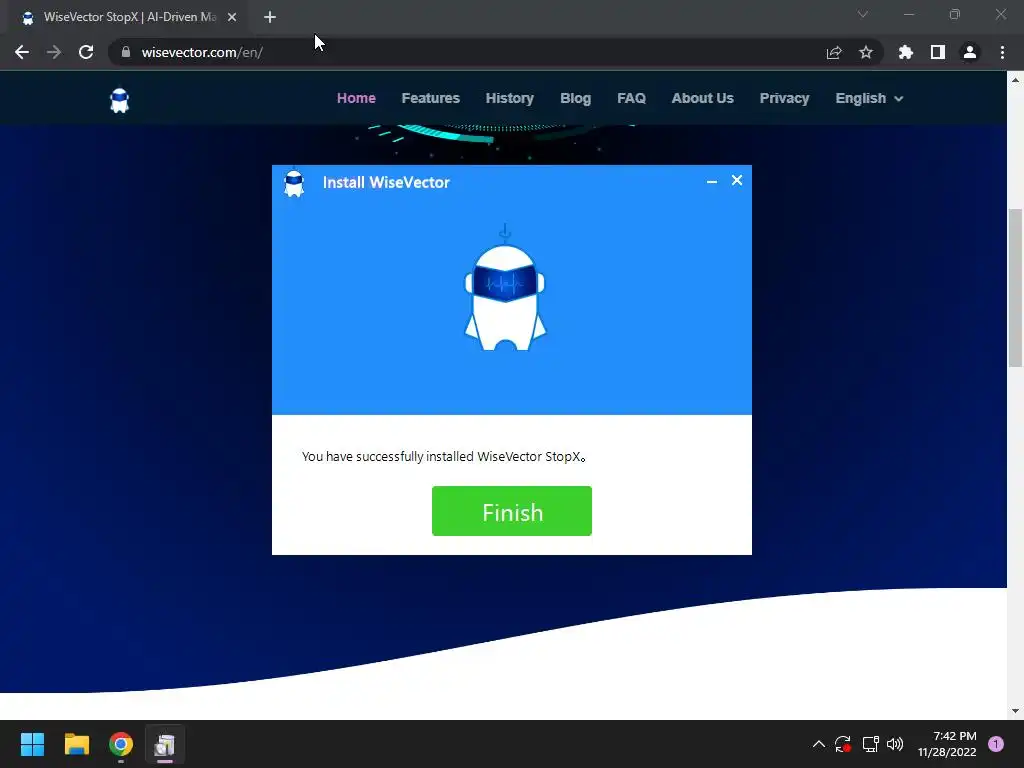The height and width of the screenshot is (768, 1024).
Task: Open the Windows Start menu
Action: (x=32, y=744)
